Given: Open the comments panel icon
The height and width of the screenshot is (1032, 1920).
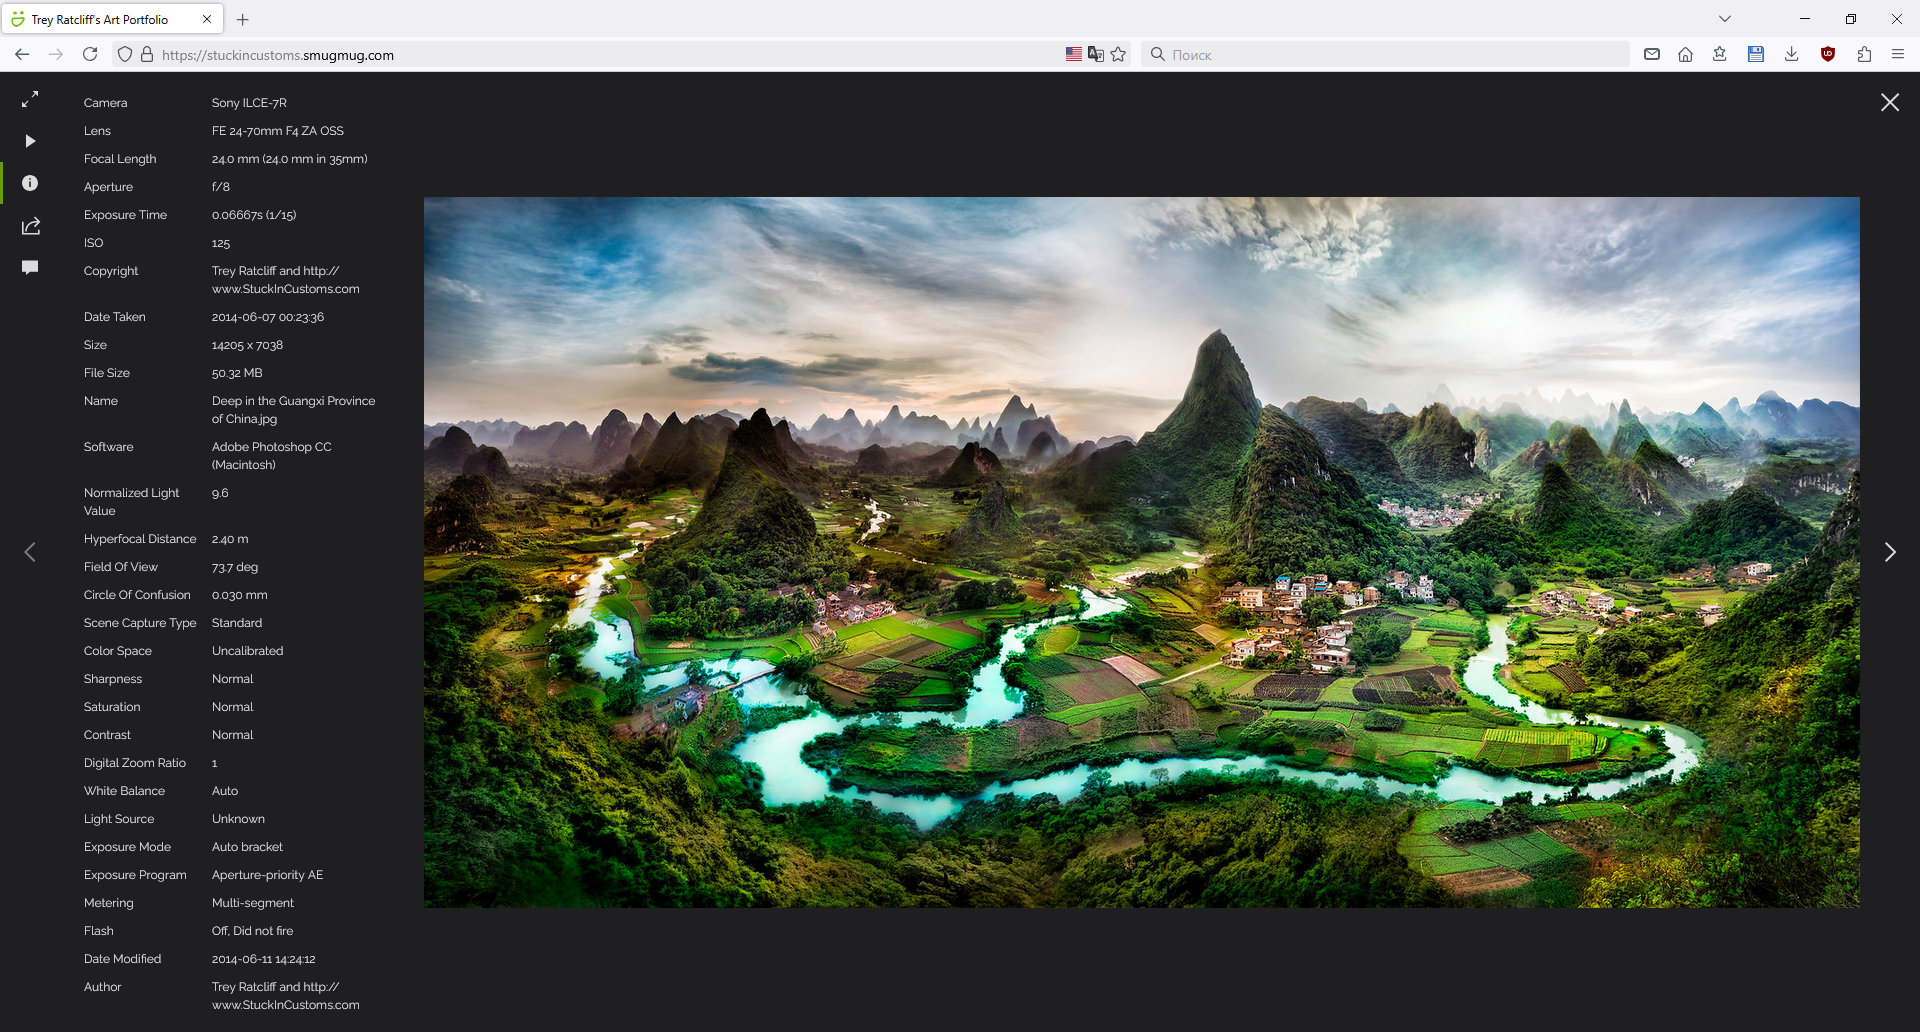Looking at the screenshot, I should point(30,267).
